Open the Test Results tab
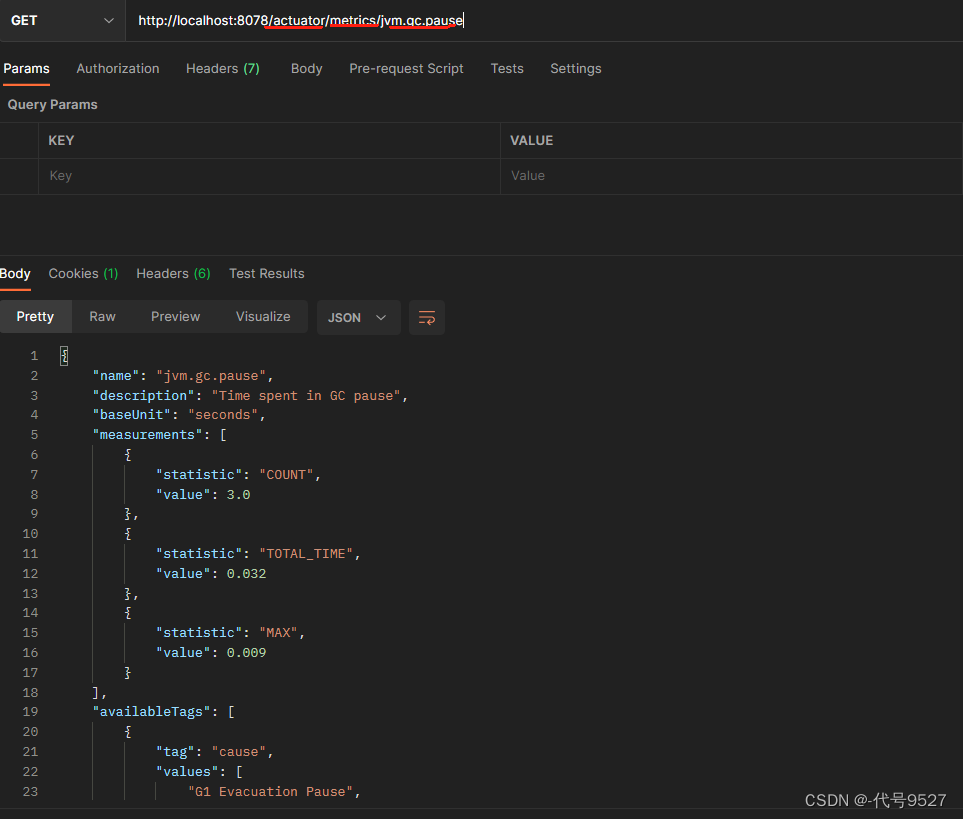 coord(266,274)
